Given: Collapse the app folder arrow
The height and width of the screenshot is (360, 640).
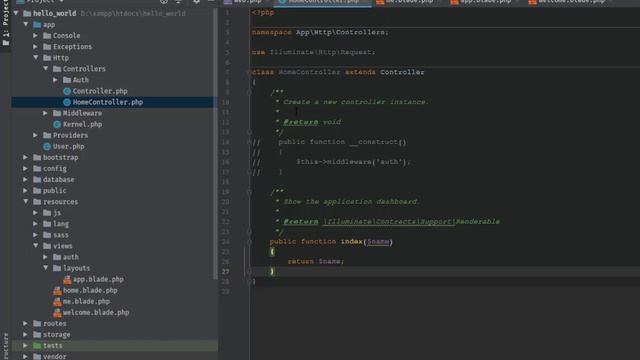Looking at the screenshot, I should point(26,24).
